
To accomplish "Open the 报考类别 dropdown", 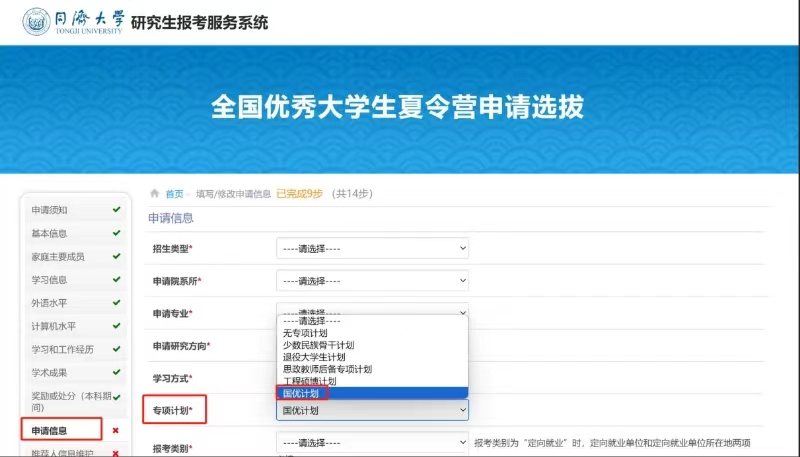I will click(x=372, y=442).
